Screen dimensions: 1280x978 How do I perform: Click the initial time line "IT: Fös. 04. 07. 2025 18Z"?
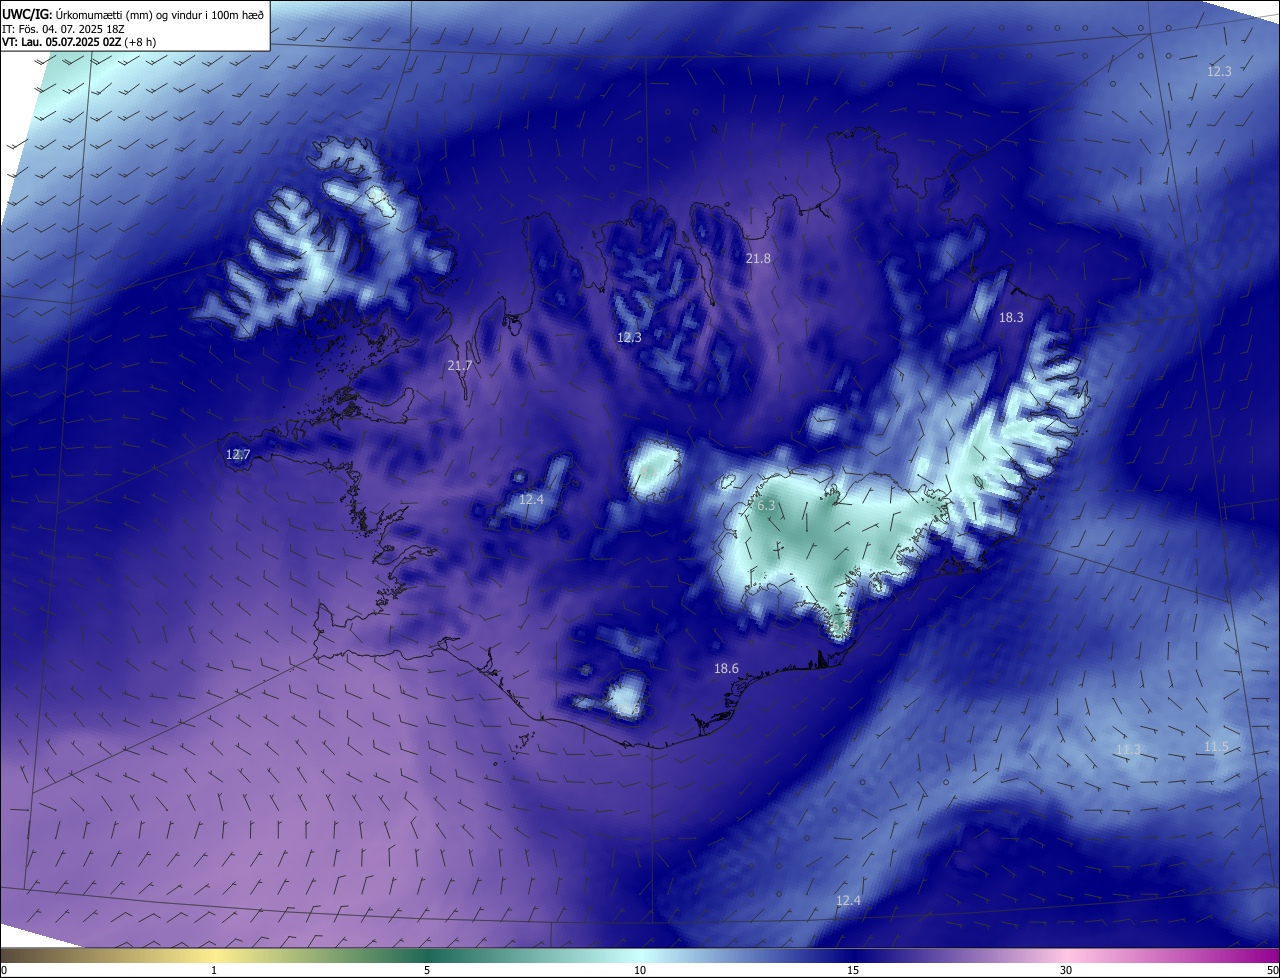click(x=62, y=29)
